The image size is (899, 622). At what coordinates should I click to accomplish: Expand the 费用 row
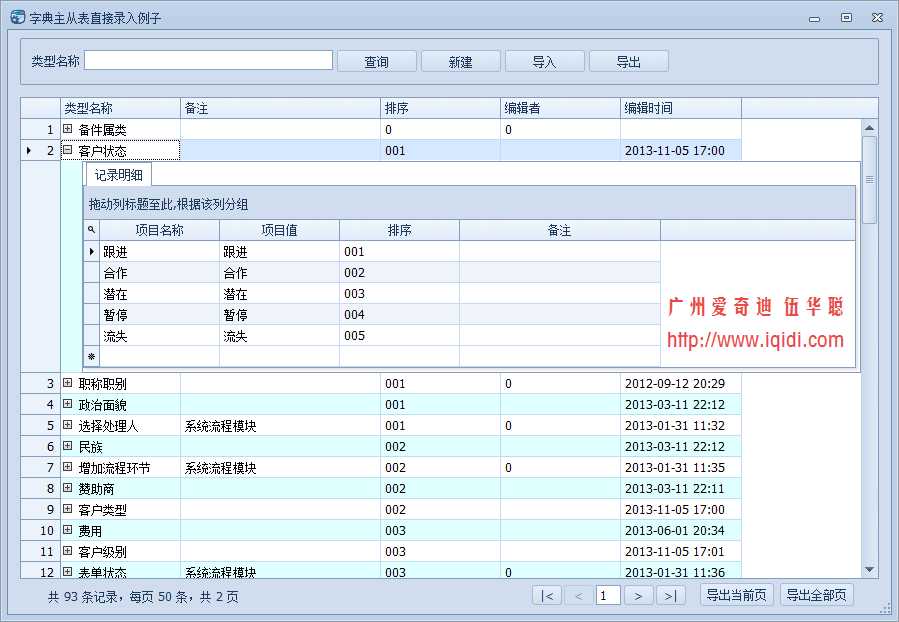[x=68, y=530]
